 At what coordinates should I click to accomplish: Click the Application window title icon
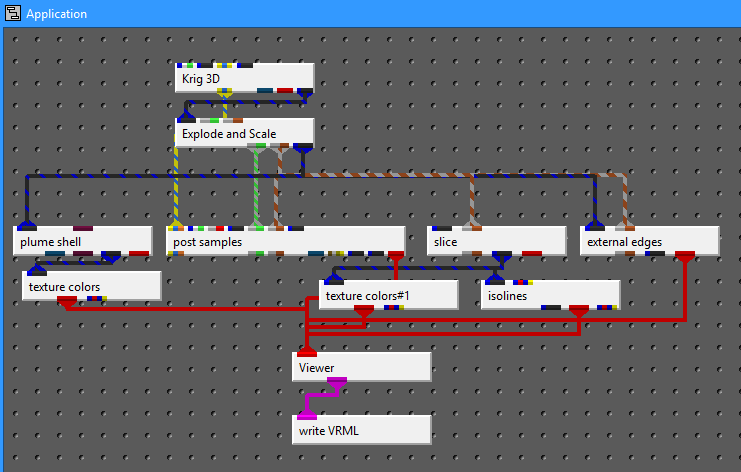point(12,14)
